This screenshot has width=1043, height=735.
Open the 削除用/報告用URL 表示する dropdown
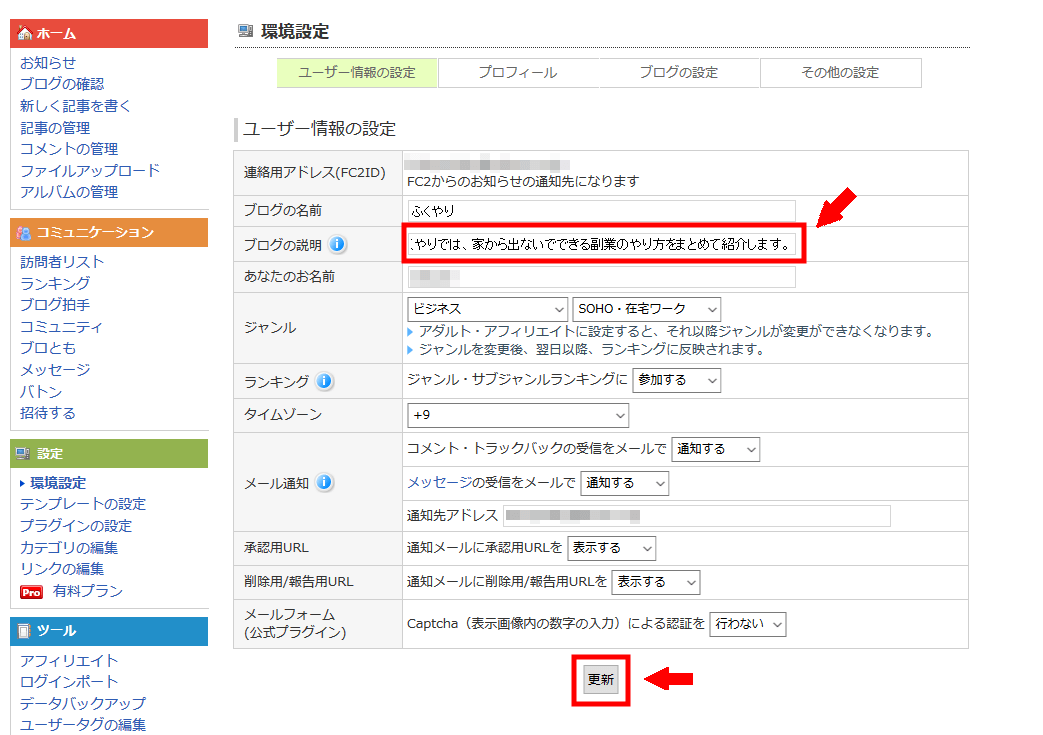pyautogui.click(x=656, y=582)
